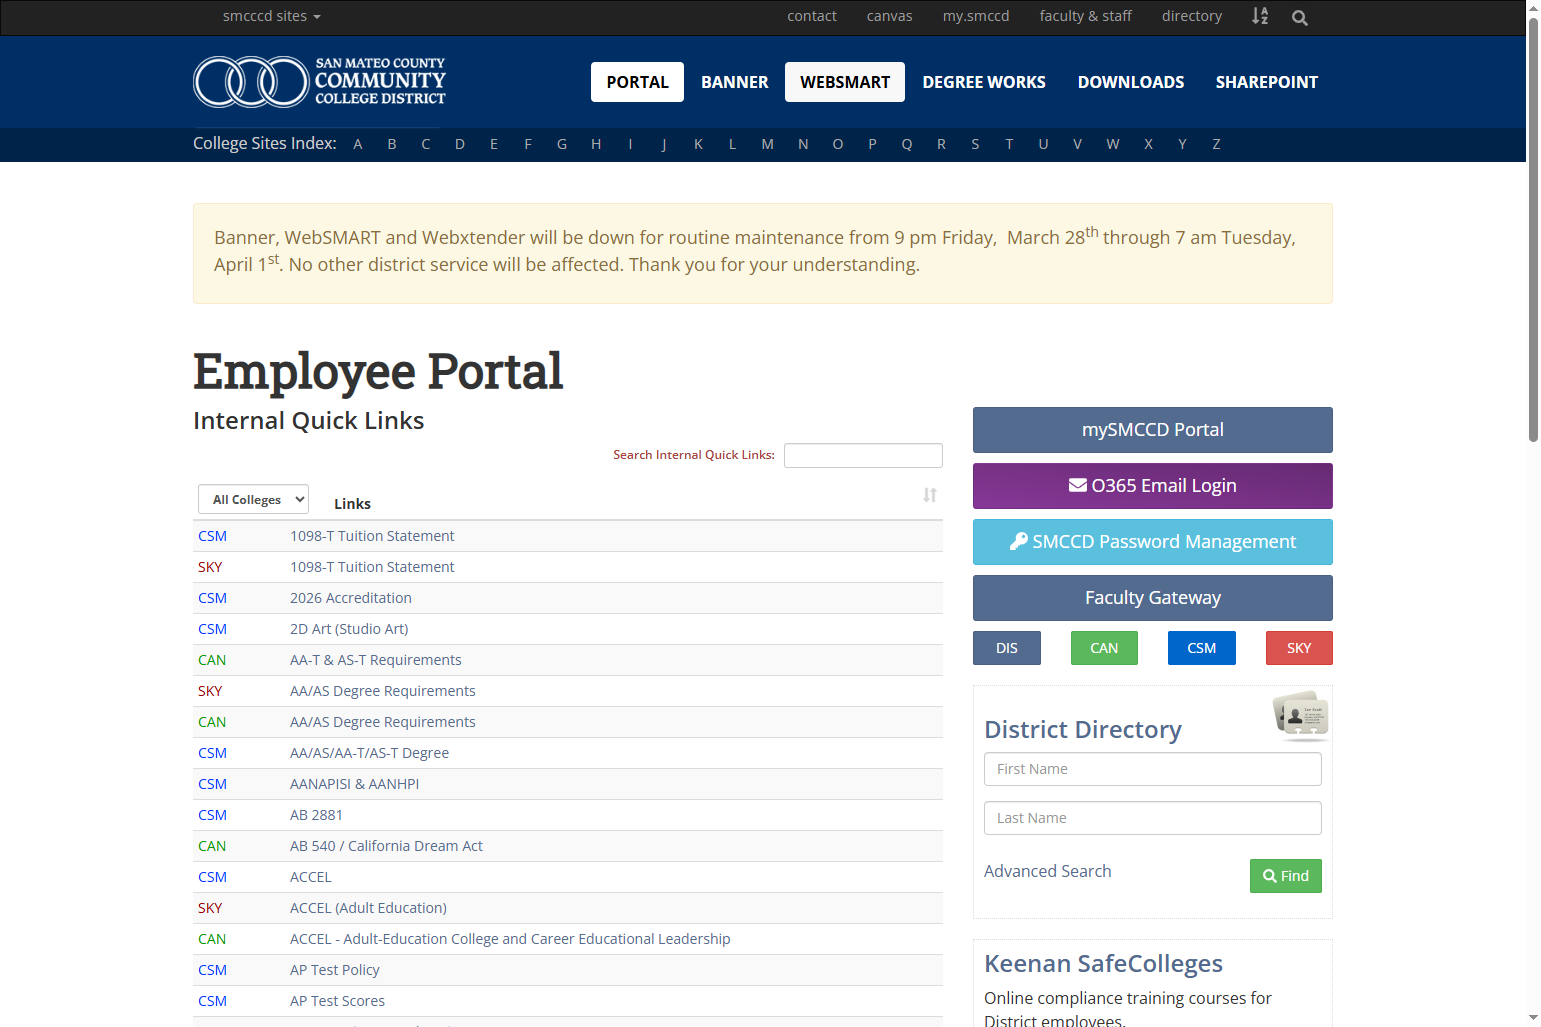Focus the First Name directory field
This screenshot has width=1541, height=1027.
[x=1153, y=769]
